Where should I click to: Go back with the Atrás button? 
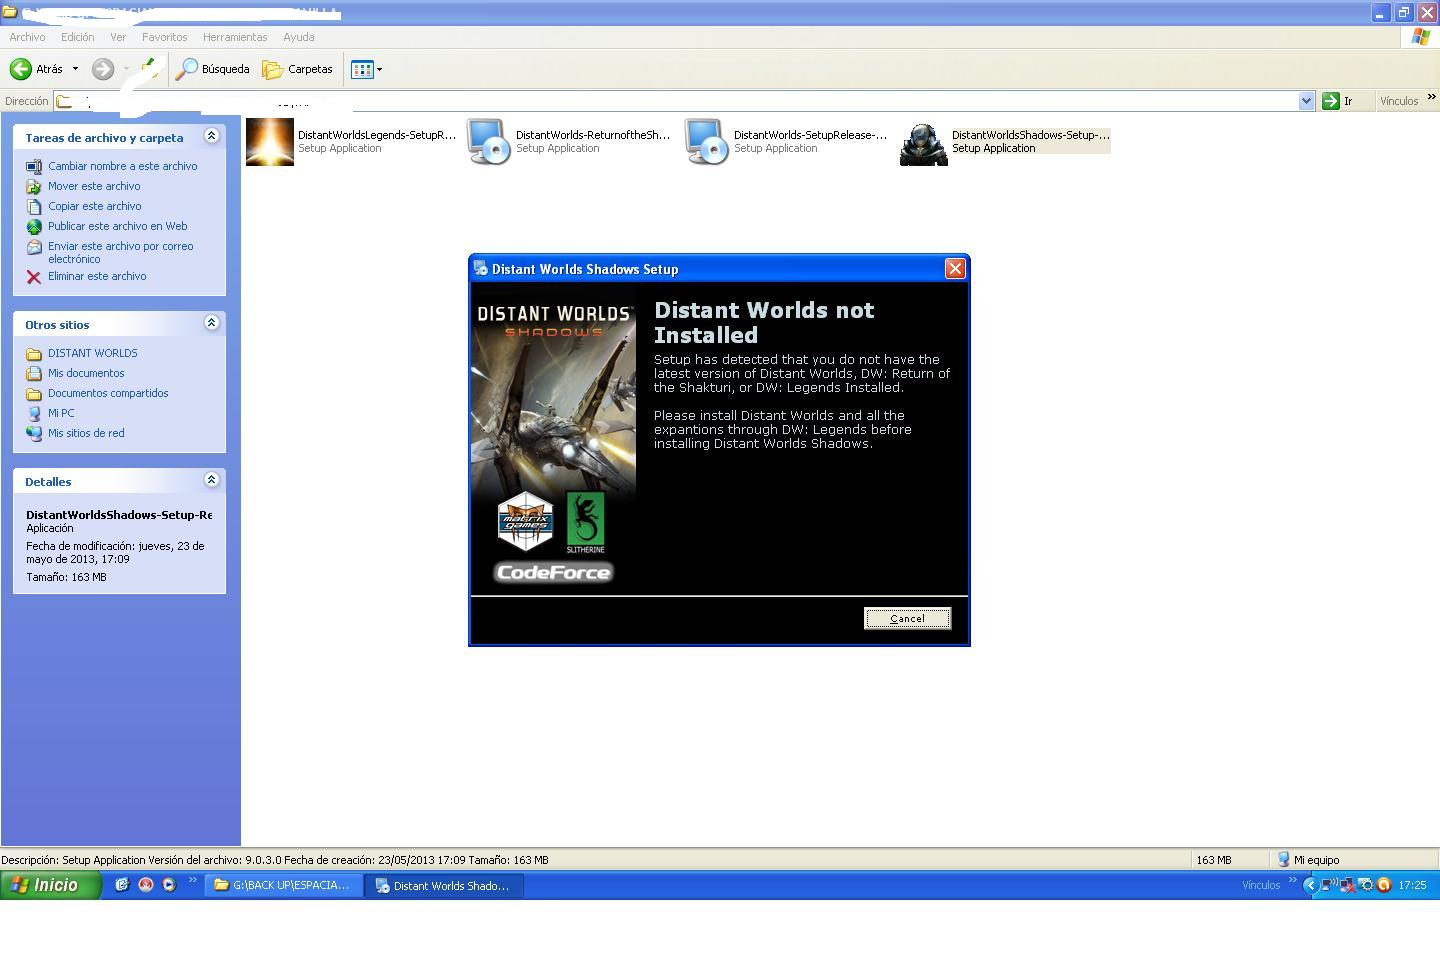coord(37,69)
